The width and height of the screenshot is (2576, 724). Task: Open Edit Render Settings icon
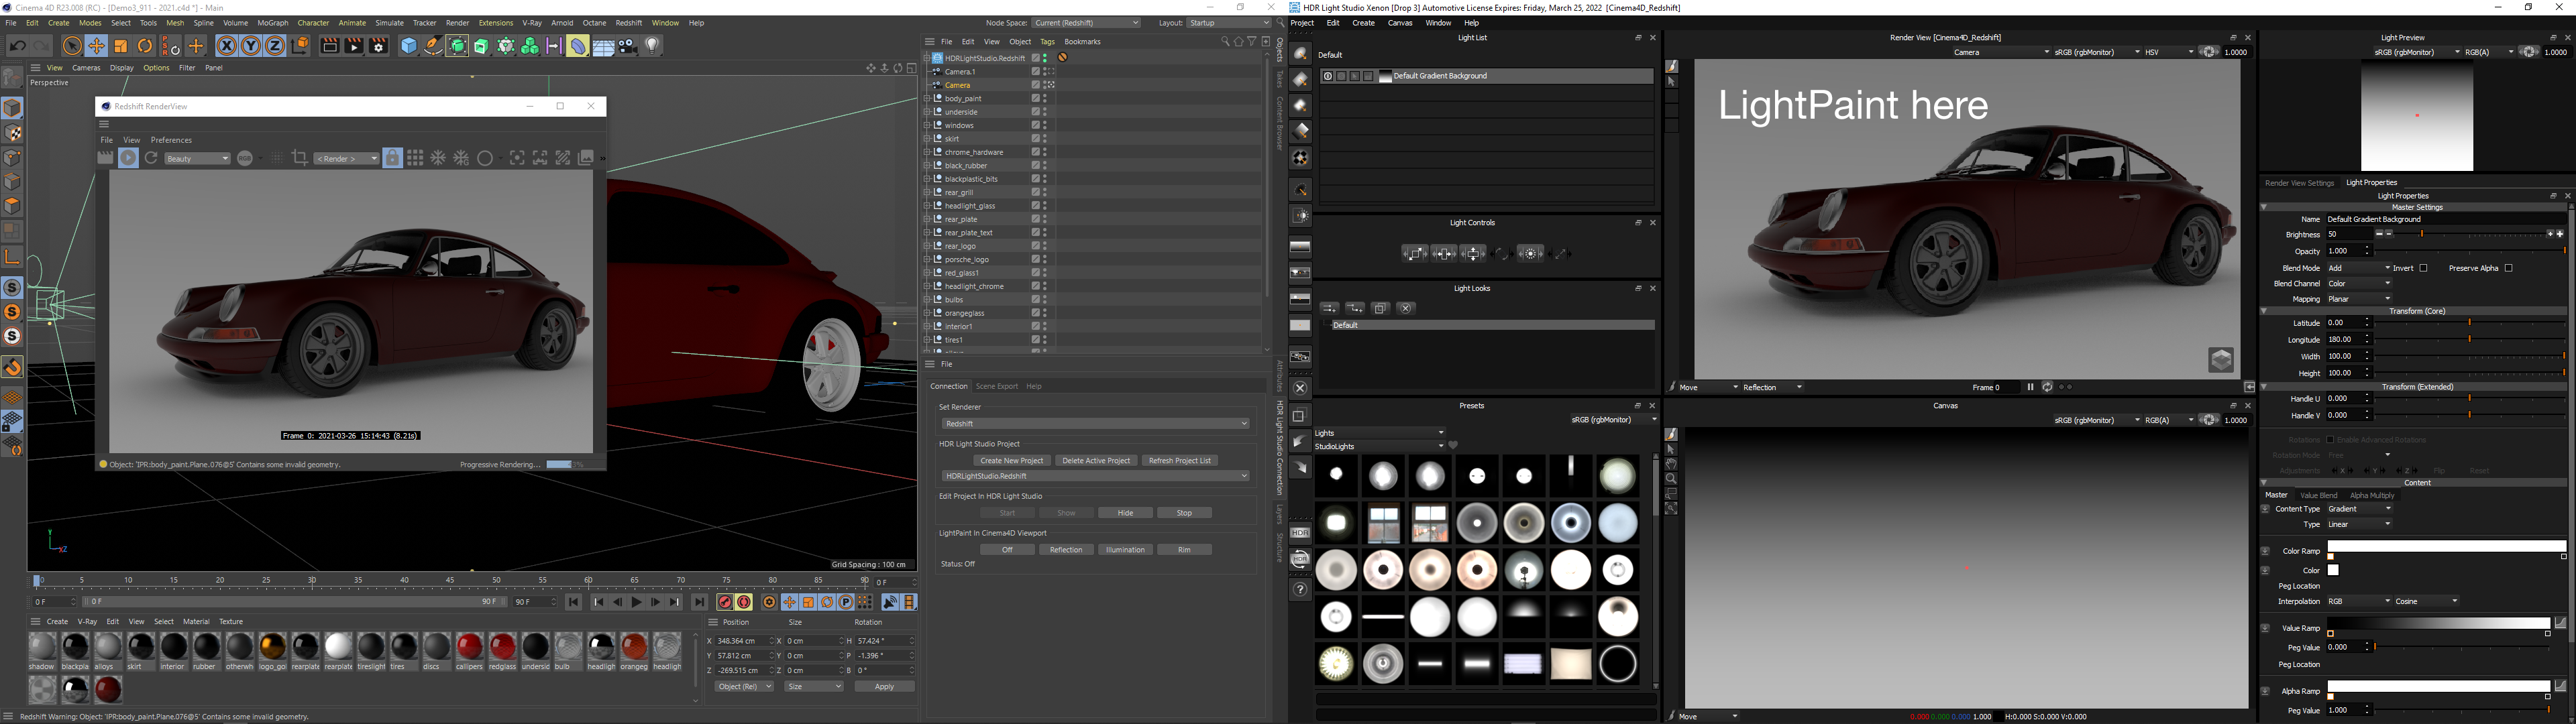pyautogui.click(x=379, y=46)
